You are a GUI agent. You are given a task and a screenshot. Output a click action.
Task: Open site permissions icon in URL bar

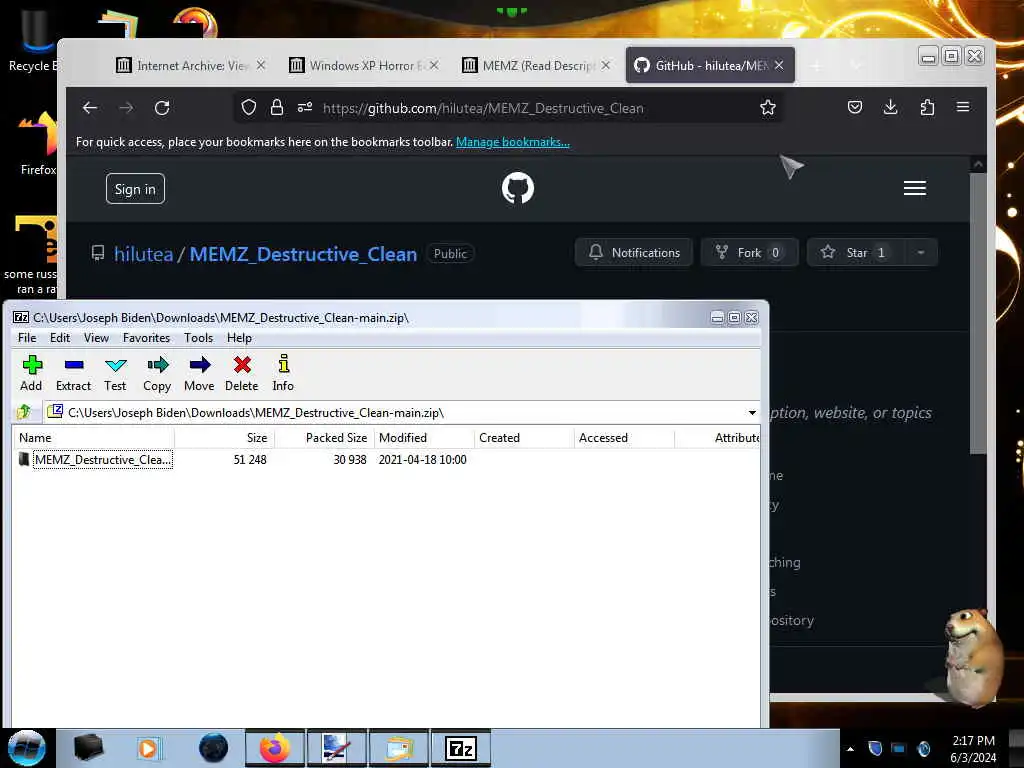305,108
